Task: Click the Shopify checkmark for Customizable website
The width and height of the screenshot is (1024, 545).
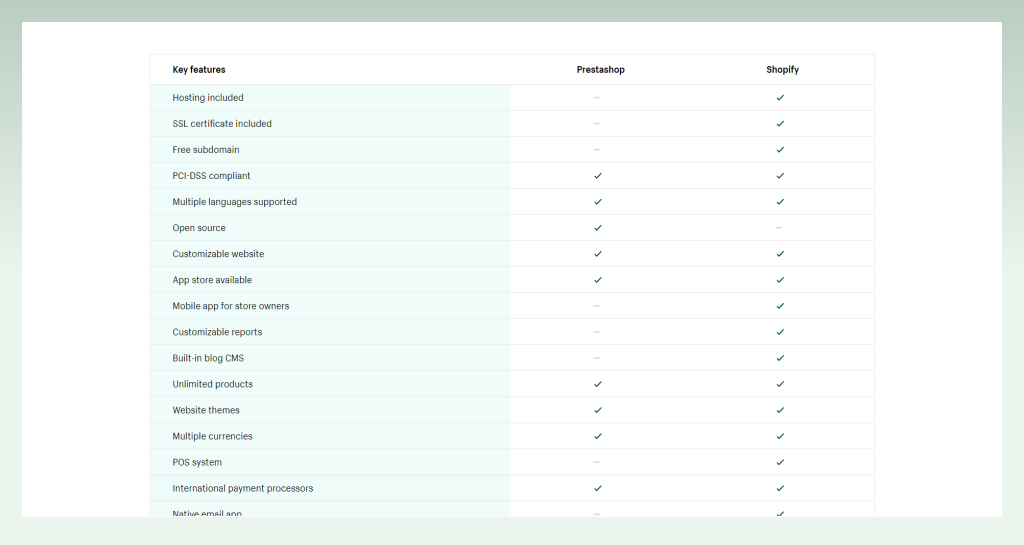Action: point(780,254)
